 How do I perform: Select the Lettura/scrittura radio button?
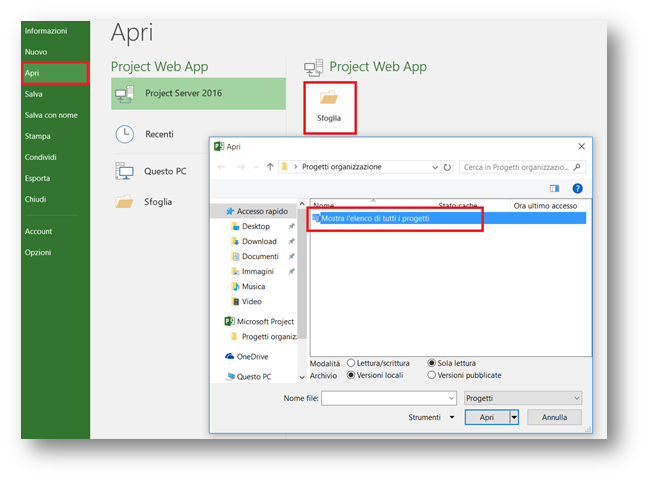tap(351, 363)
